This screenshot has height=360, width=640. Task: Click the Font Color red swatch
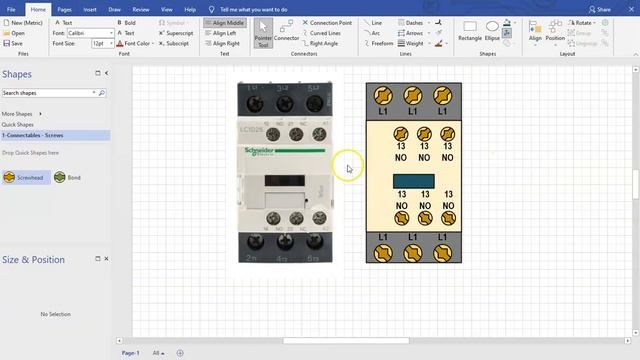(x=120, y=43)
